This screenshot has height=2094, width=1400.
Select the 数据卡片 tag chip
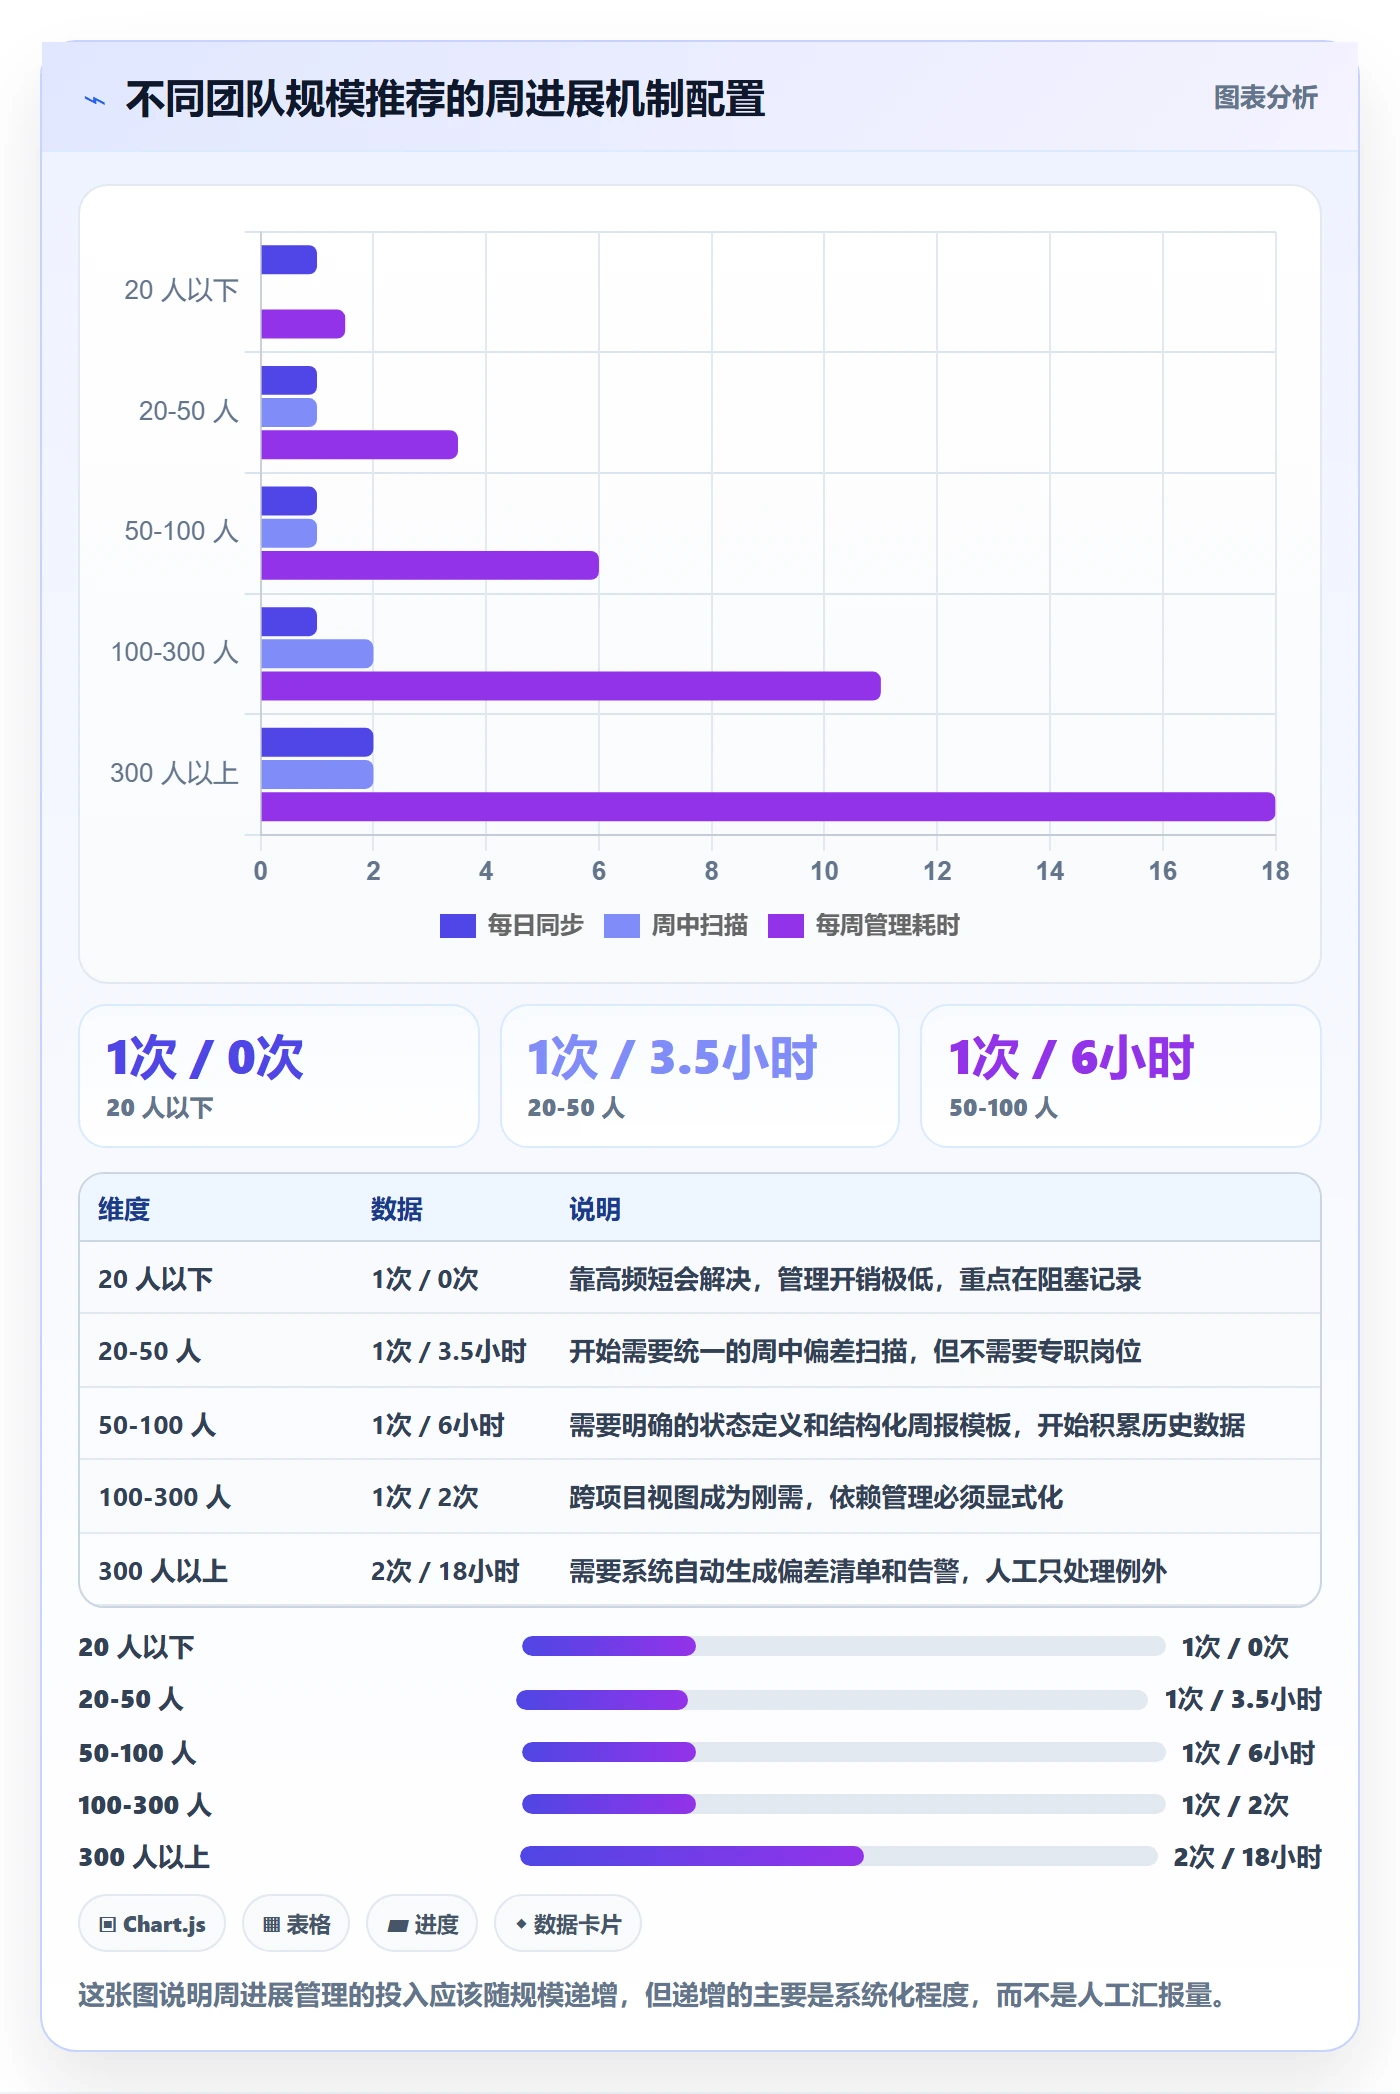point(568,1924)
